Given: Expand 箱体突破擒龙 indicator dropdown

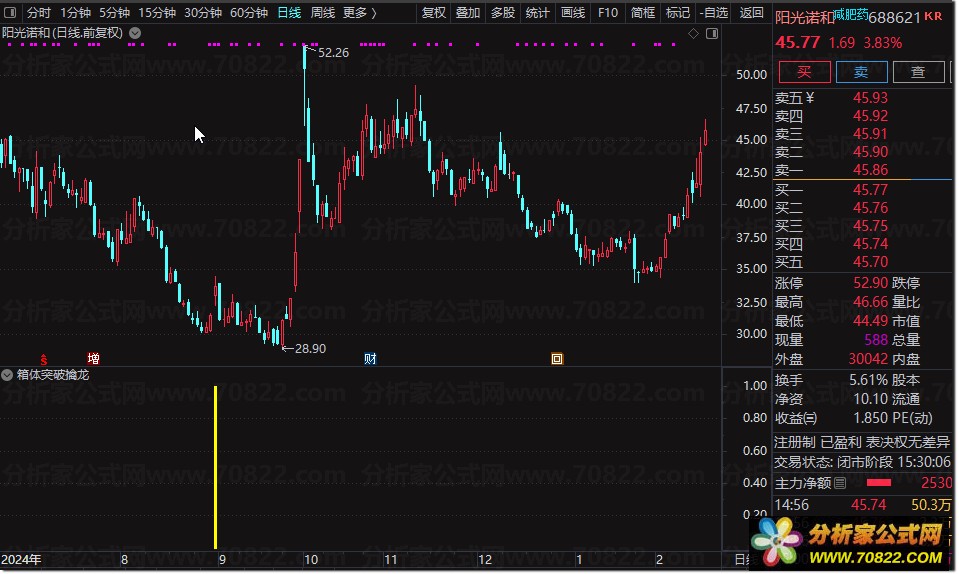Looking at the screenshot, I should point(7,375).
